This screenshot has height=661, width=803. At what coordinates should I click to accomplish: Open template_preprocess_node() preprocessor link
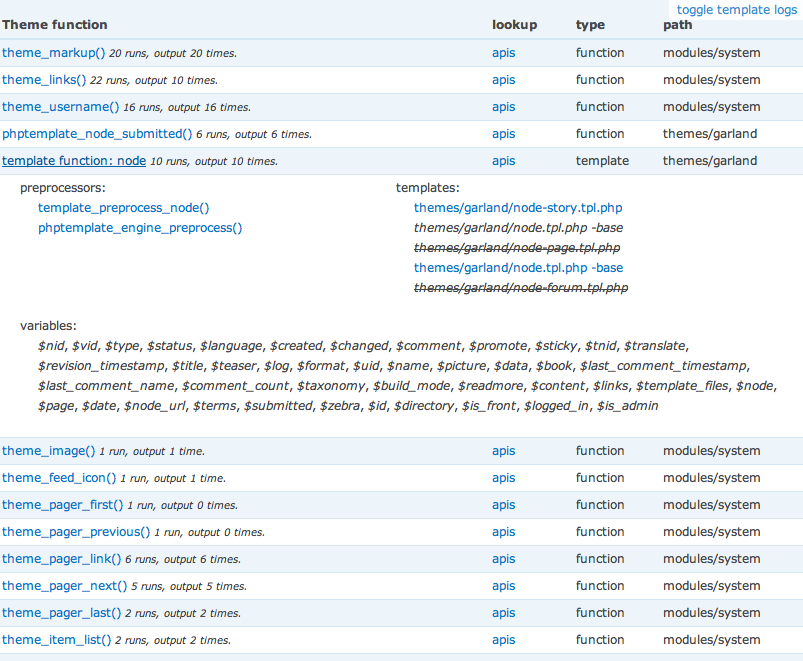point(123,208)
